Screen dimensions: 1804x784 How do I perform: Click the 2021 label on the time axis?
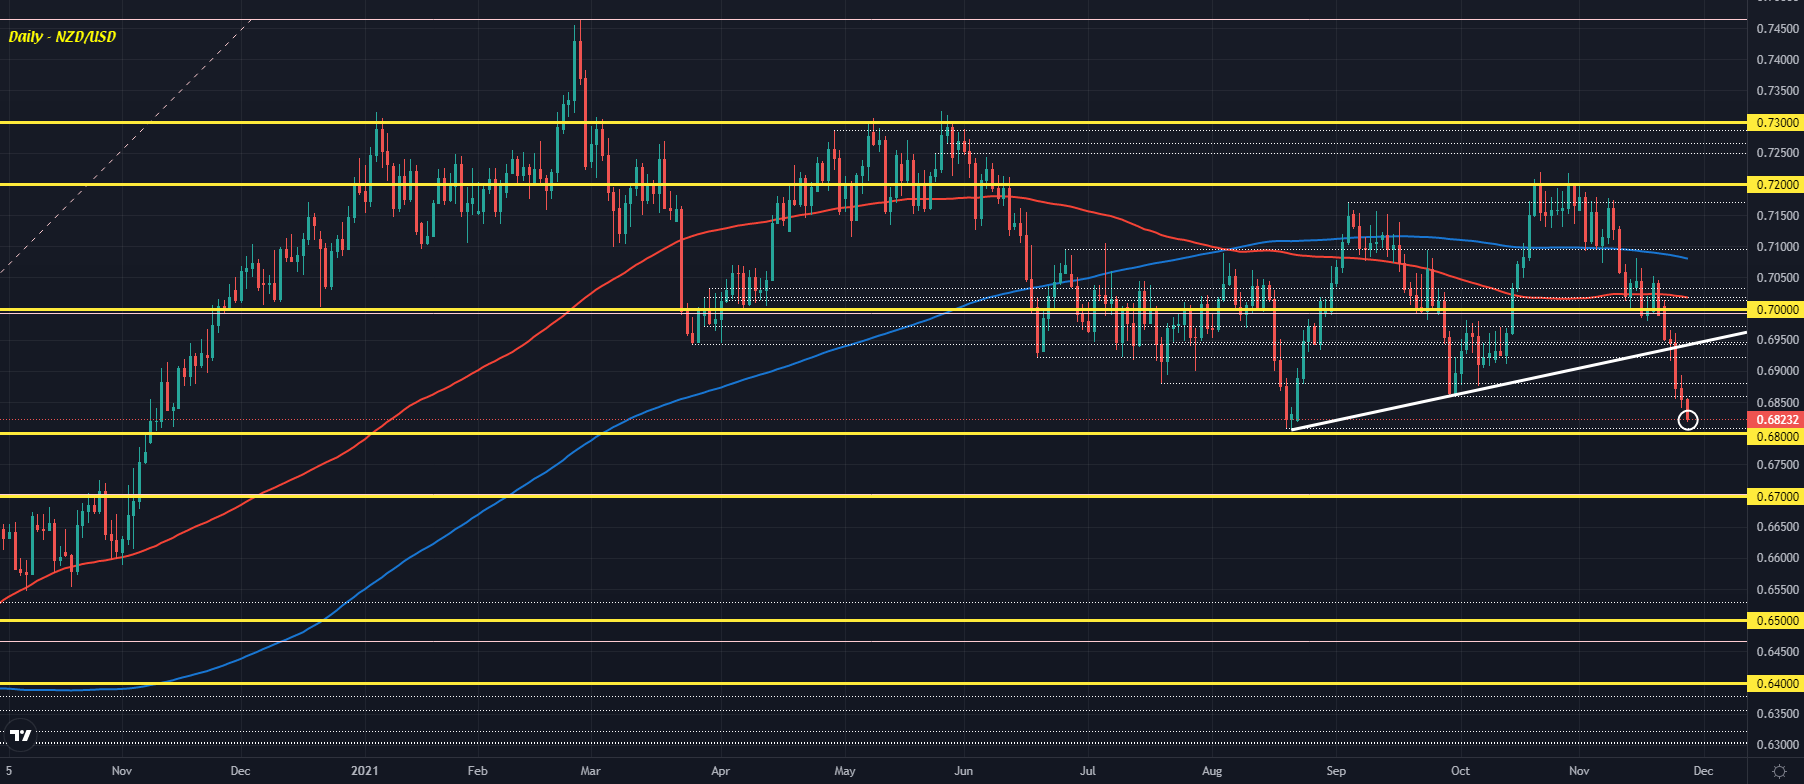365,771
